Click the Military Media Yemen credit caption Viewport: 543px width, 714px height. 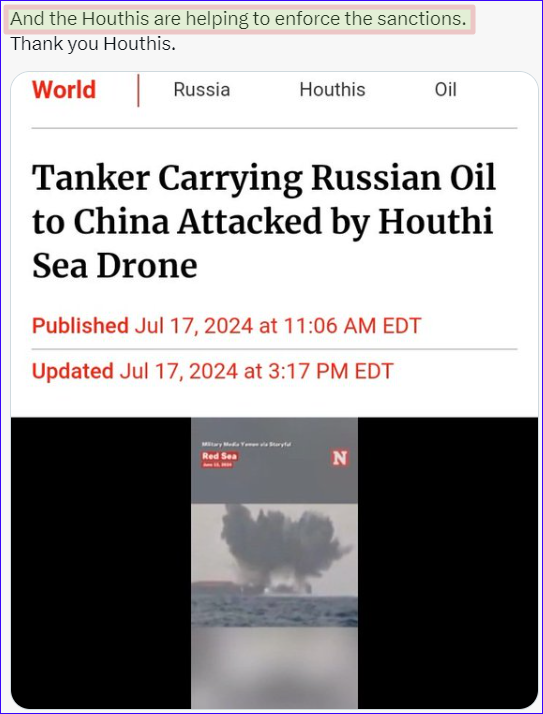coord(246,444)
